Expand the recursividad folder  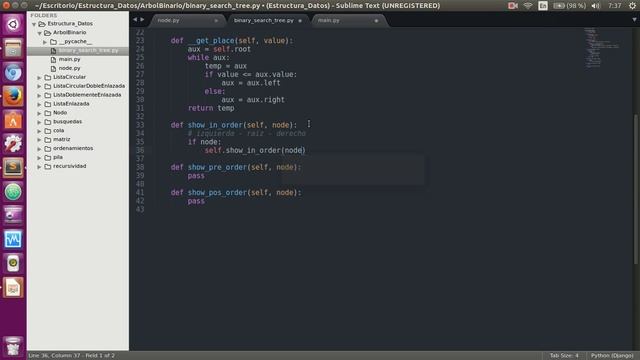39,167
